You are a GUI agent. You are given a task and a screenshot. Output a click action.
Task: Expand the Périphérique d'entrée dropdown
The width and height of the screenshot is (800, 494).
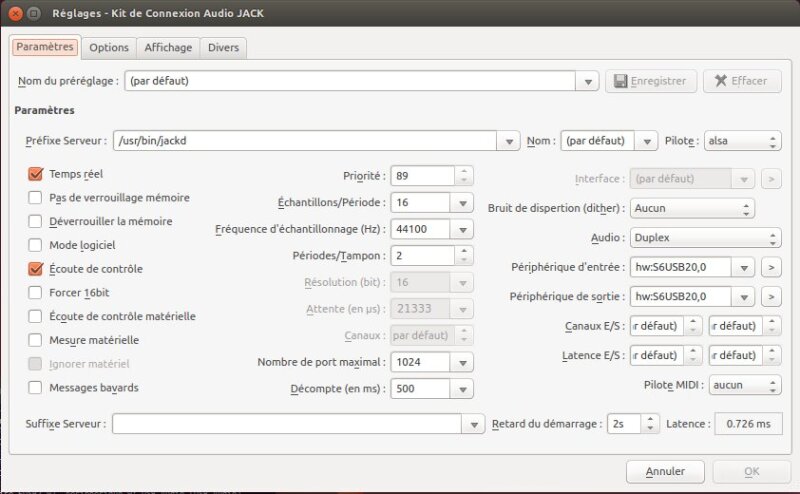(x=744, y=267)
